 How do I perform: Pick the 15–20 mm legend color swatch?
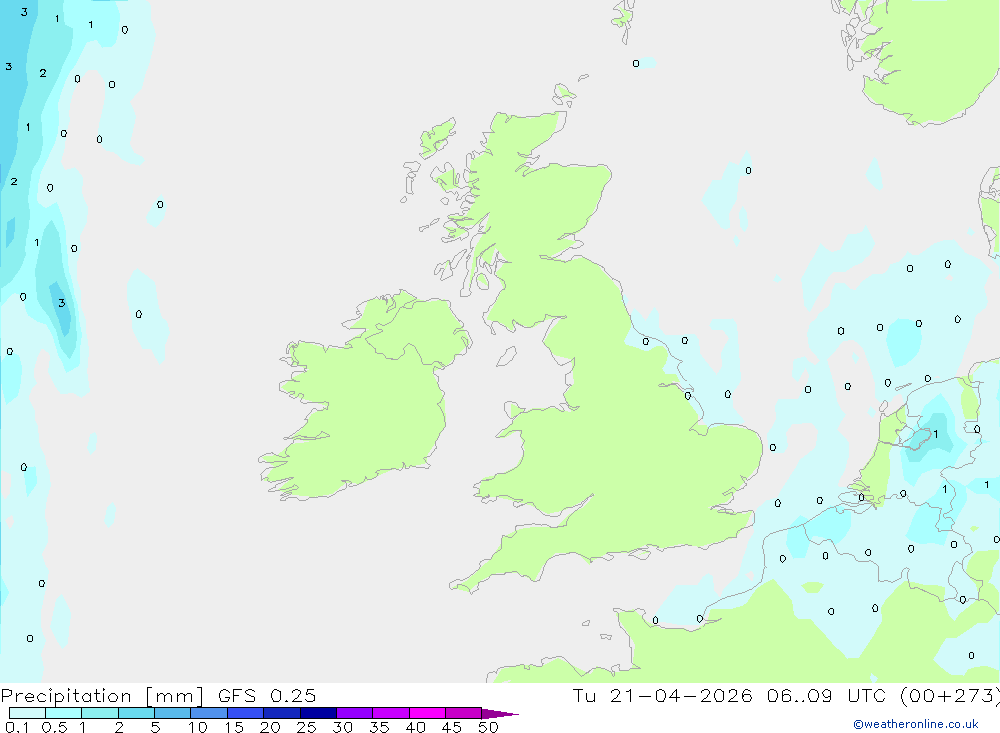[246, 713]
